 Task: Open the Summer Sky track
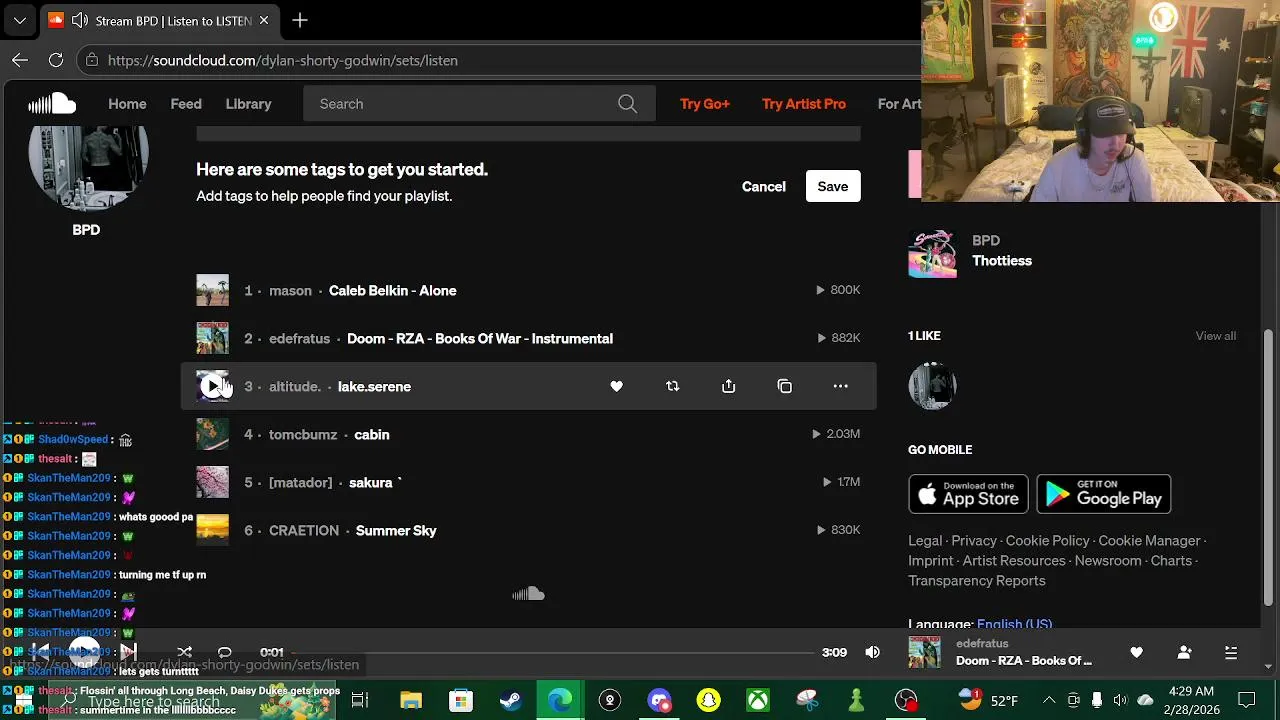coord(396,530)
